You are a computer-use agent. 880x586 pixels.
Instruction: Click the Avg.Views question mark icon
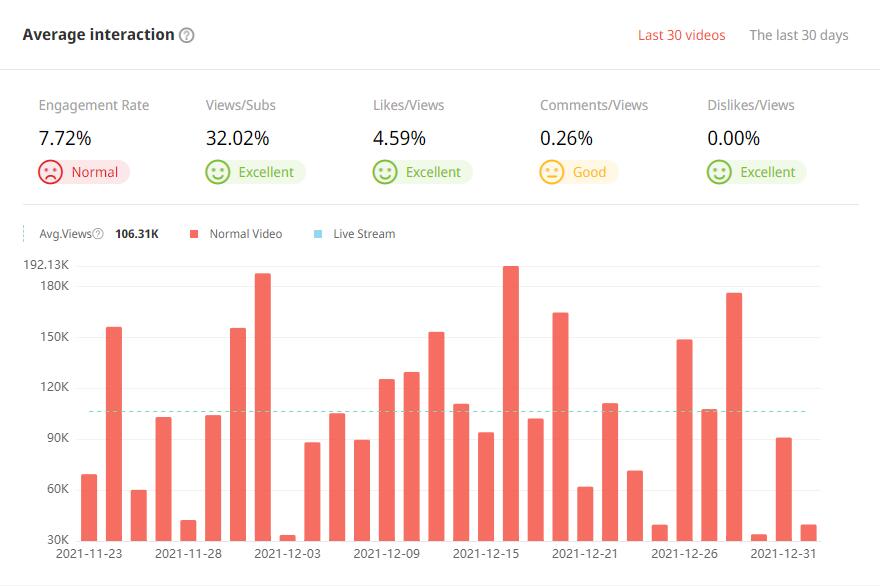(x=98, y=234)
